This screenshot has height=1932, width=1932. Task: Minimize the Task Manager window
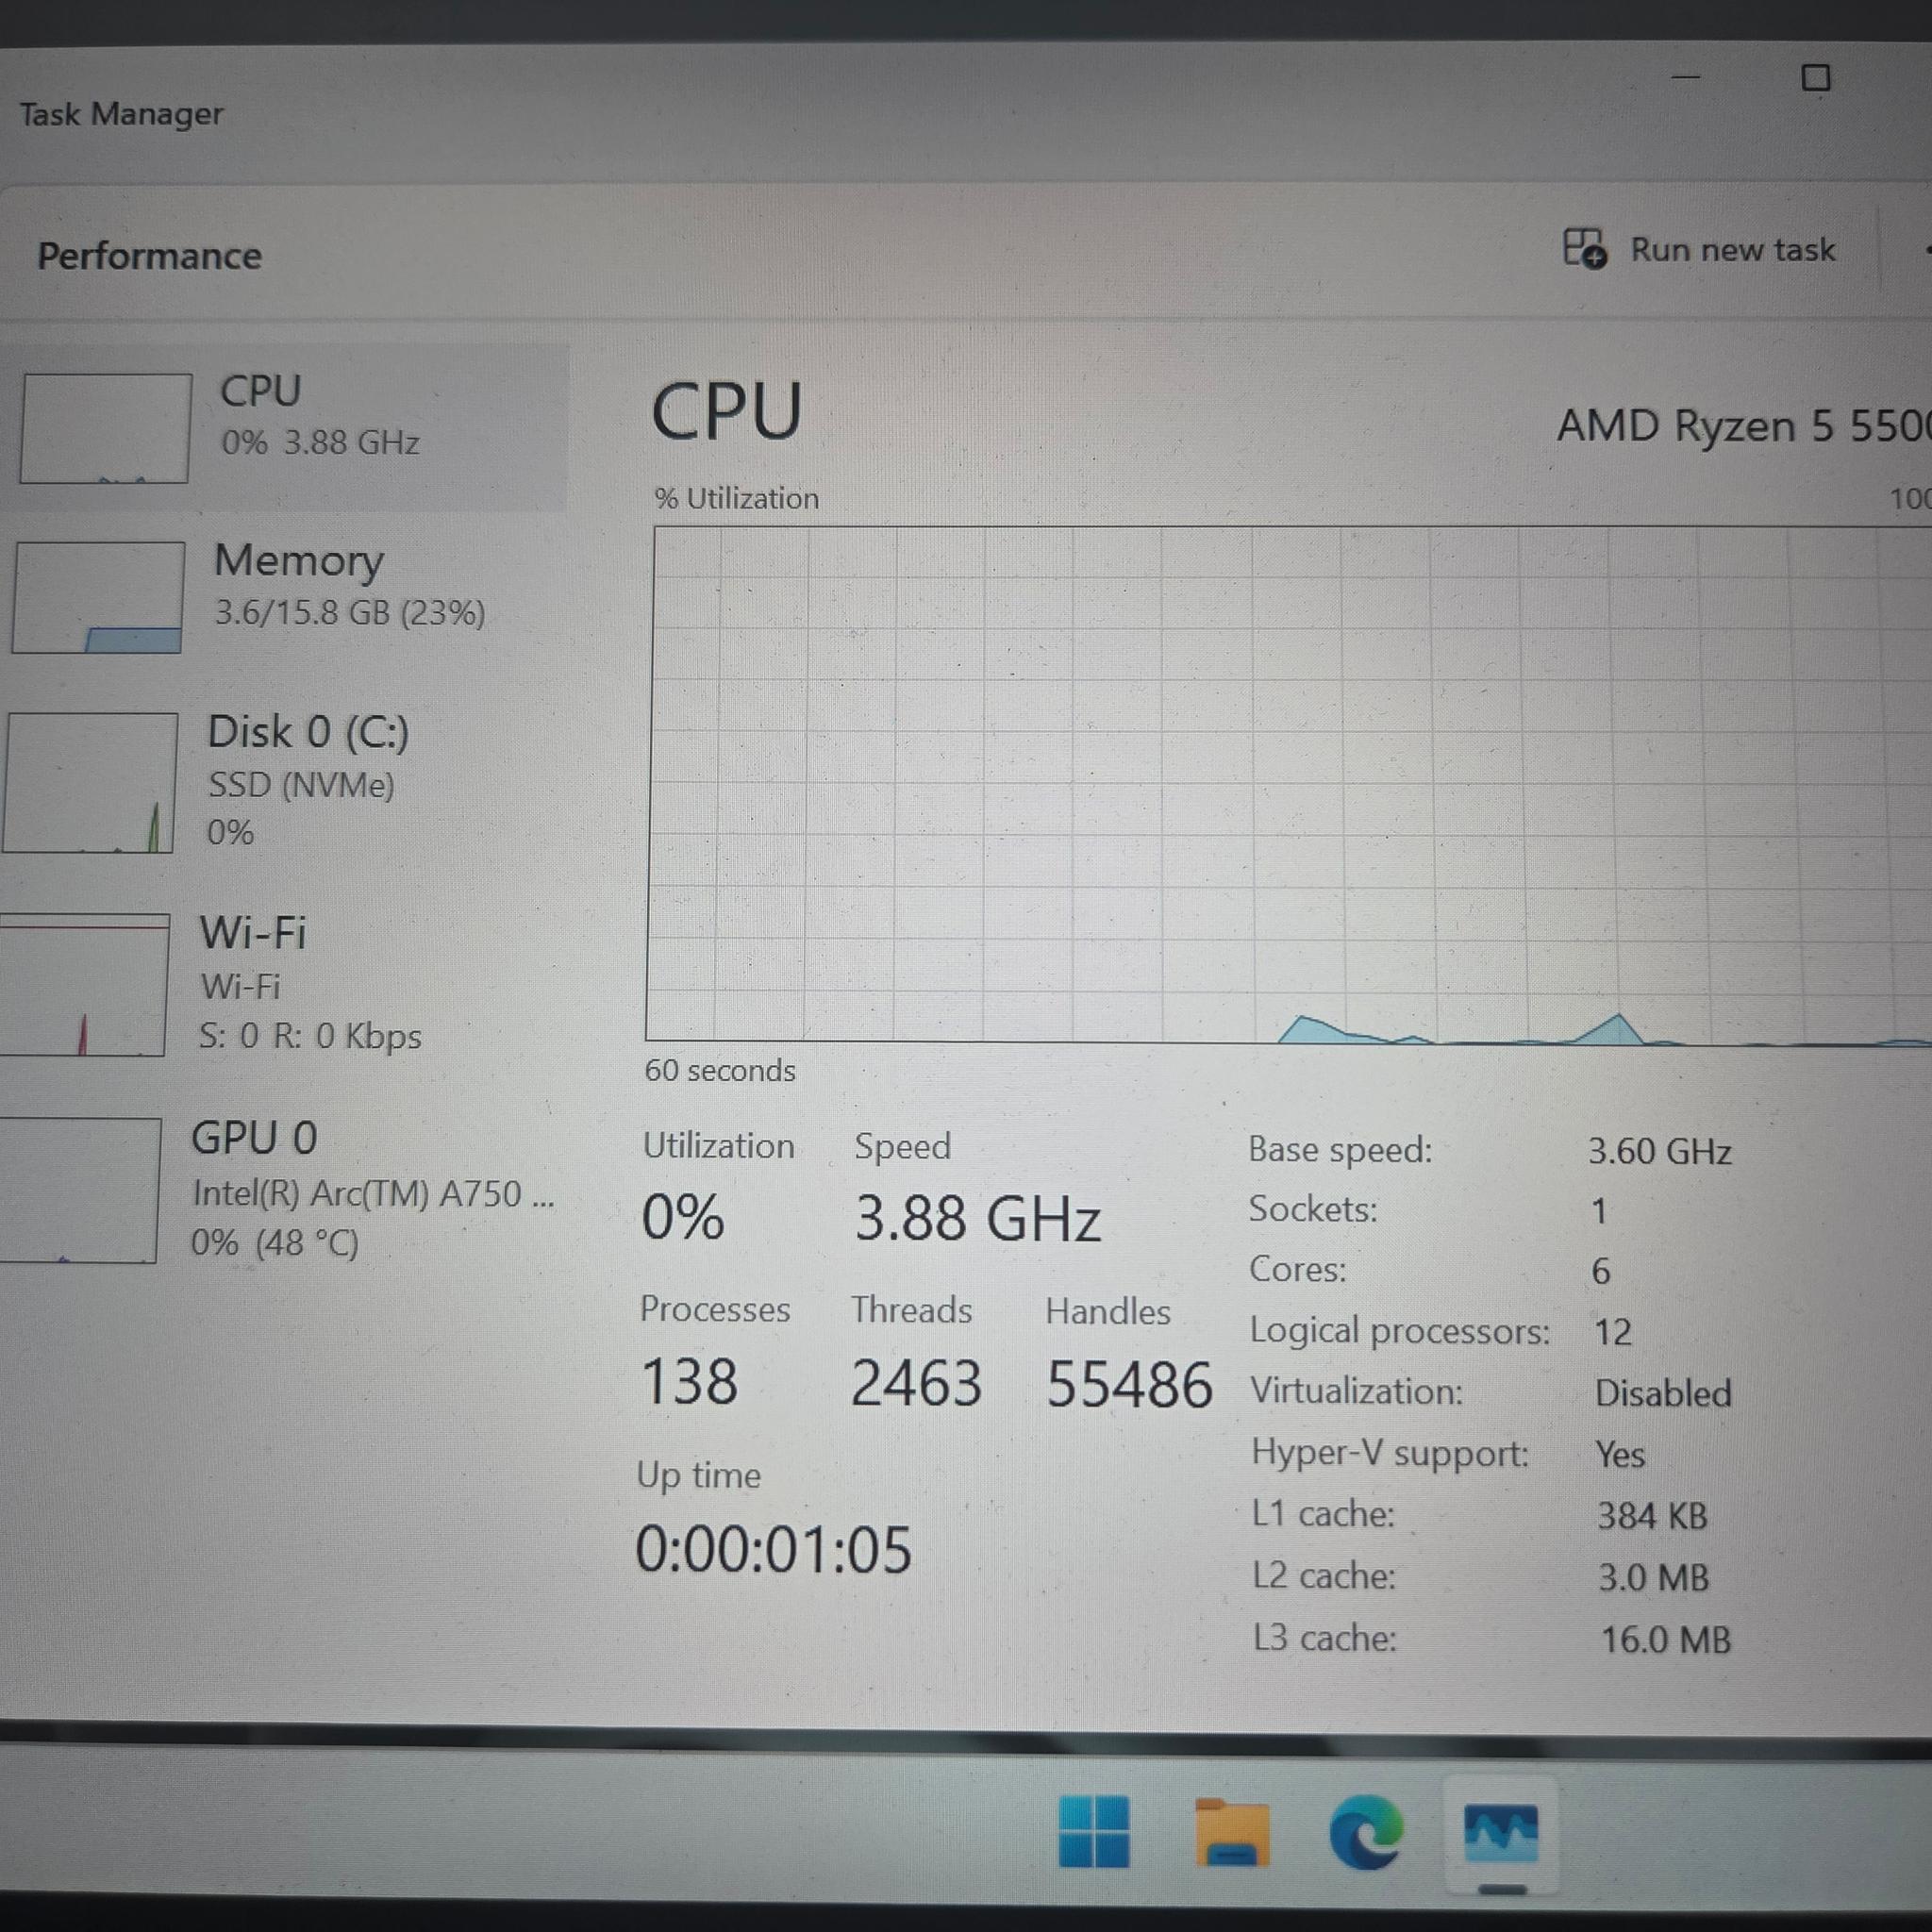click(x=1686, y=76)
